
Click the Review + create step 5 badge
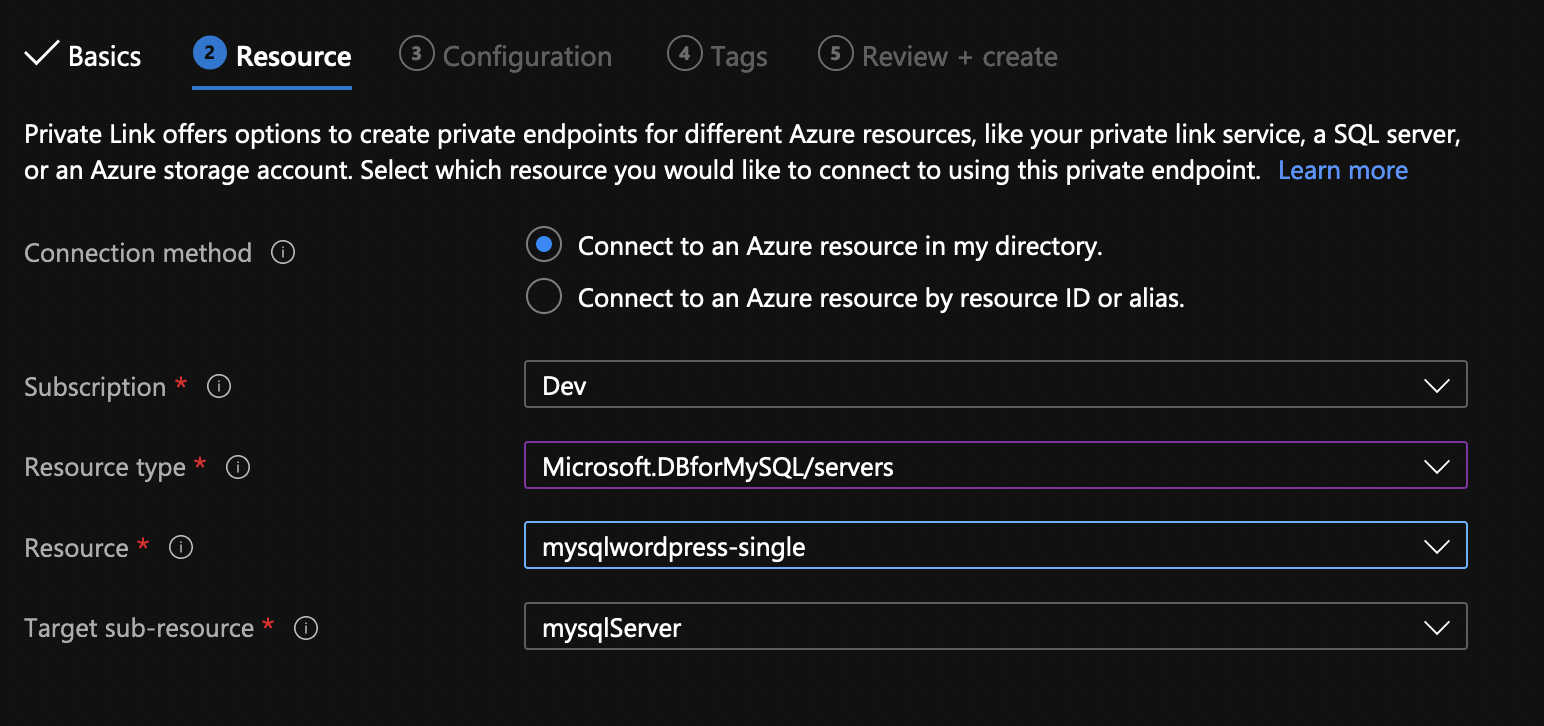(x=835, y=54)
